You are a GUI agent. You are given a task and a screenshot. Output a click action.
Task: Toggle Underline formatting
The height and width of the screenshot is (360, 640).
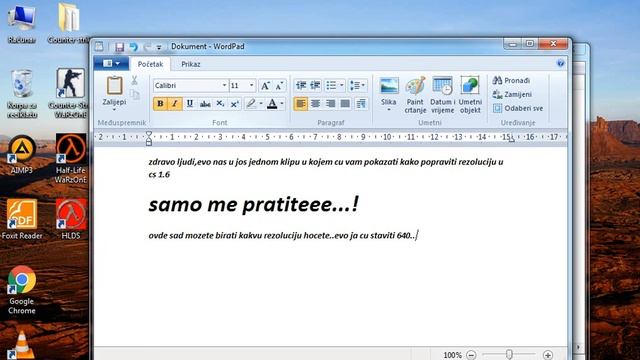[189, 104]
